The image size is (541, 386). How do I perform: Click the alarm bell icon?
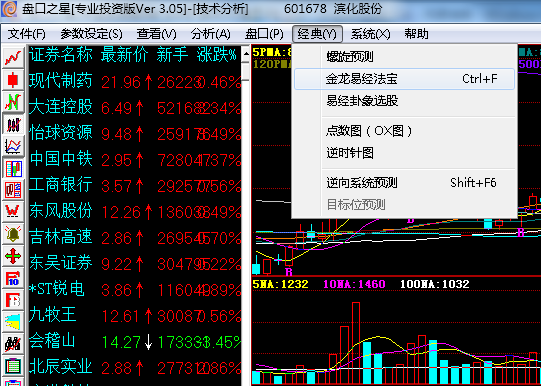coord(13,234)
